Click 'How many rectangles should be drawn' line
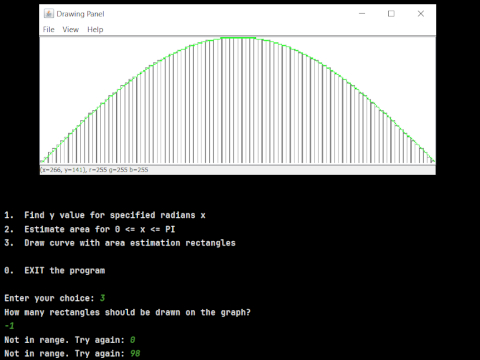The height and width of the screenshot is (360, 480). (x=127, y=312)
